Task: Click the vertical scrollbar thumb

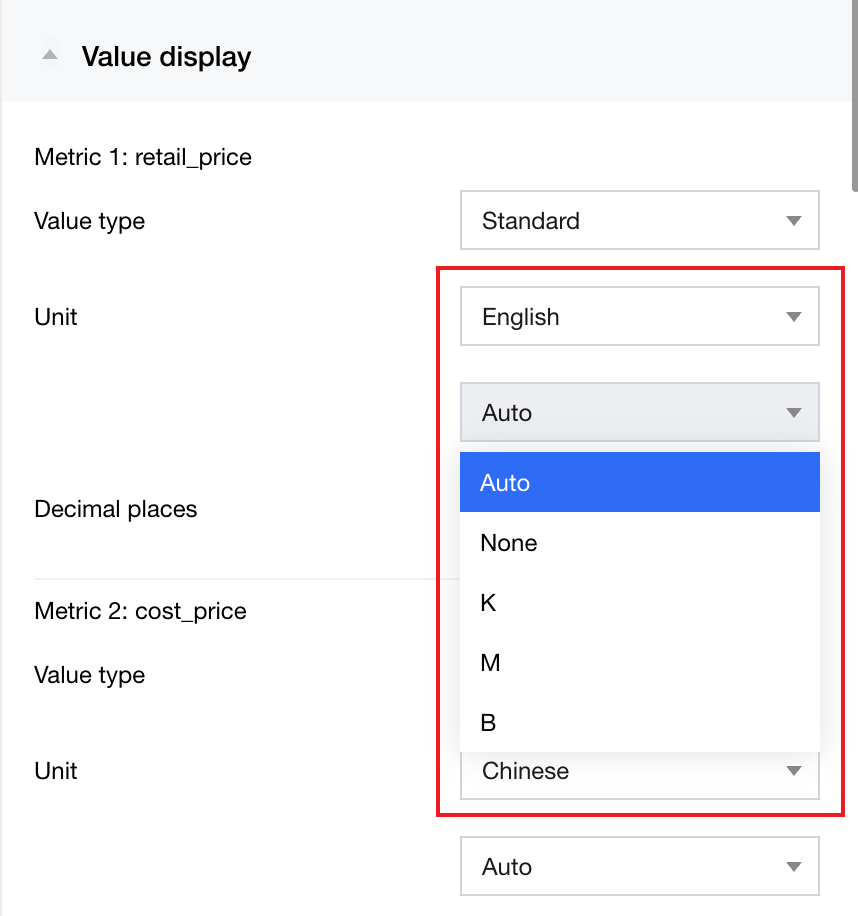Action: click(x=853, y=95)
